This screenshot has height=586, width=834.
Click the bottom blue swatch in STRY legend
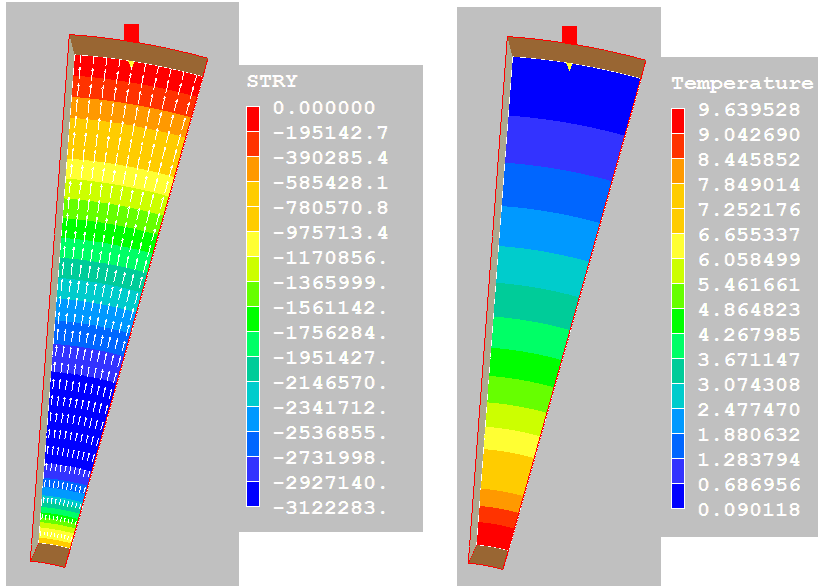253,493
